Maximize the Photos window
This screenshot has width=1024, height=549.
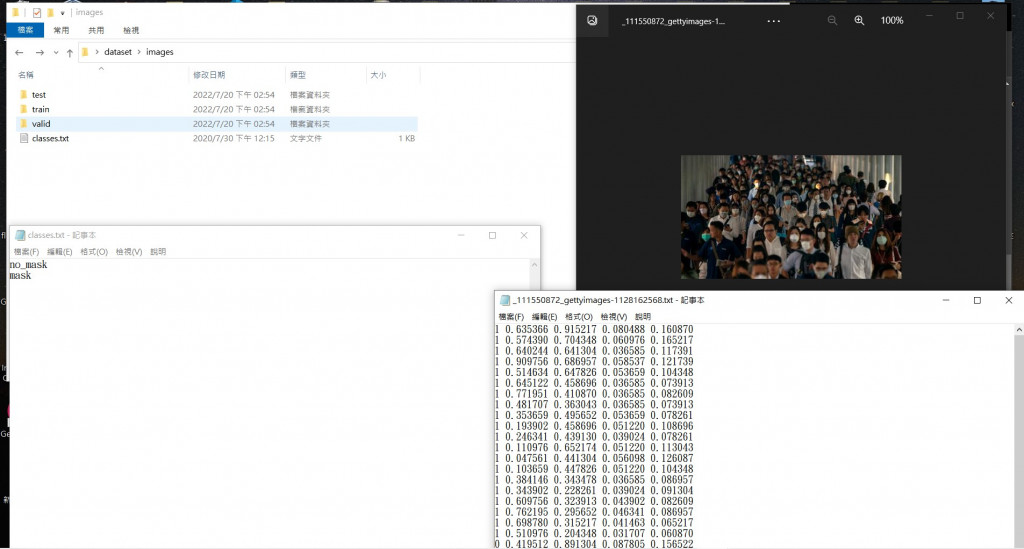(960, 16)
